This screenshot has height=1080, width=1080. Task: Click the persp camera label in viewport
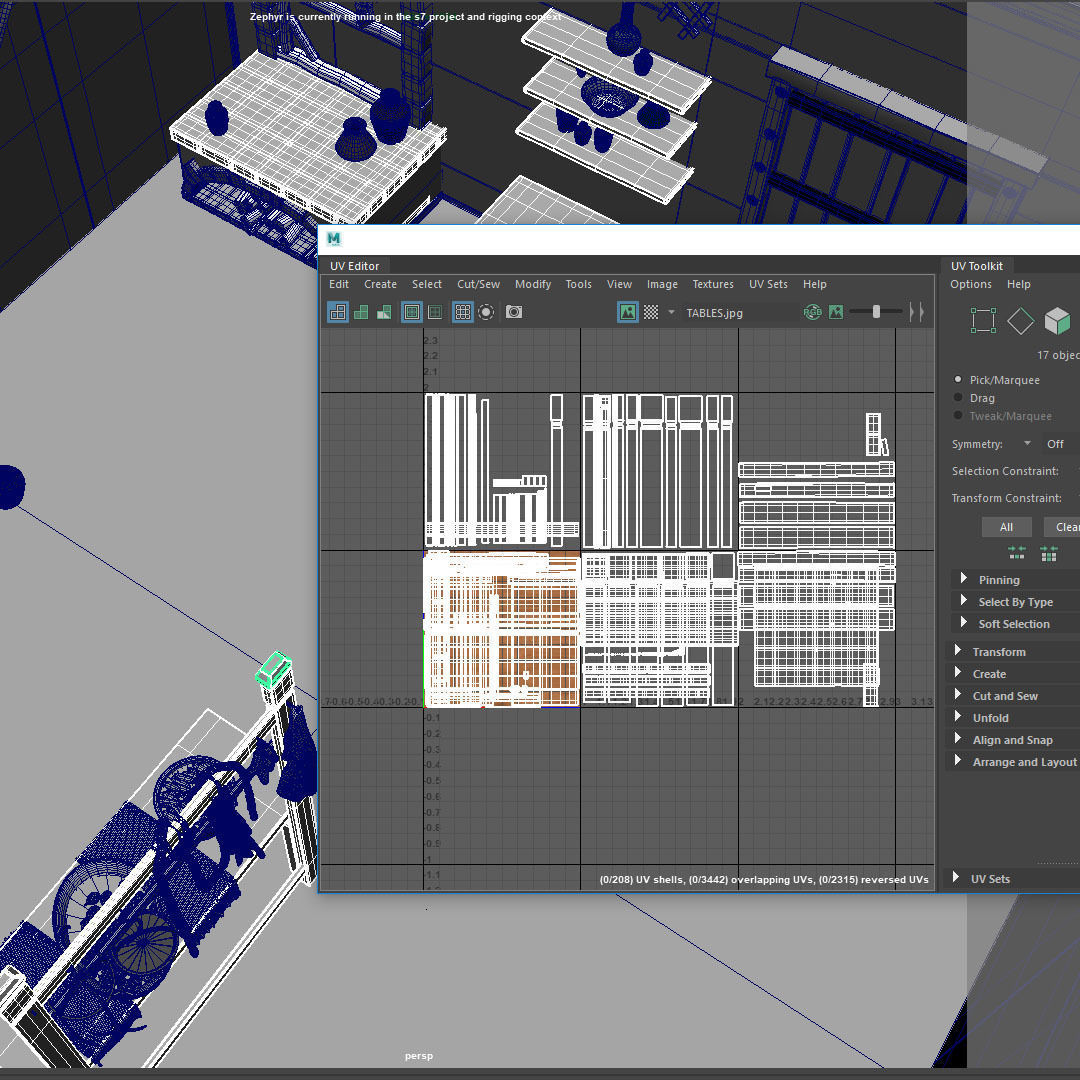click(419, 1056)
